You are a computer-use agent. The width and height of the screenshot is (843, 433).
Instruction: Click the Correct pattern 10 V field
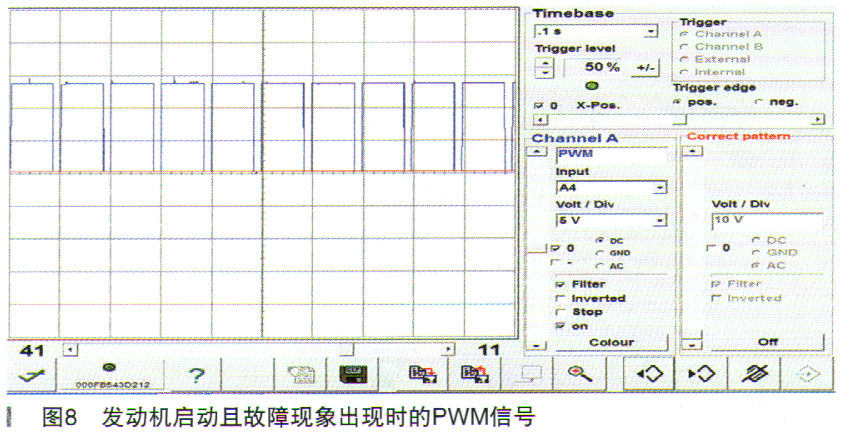768,221
